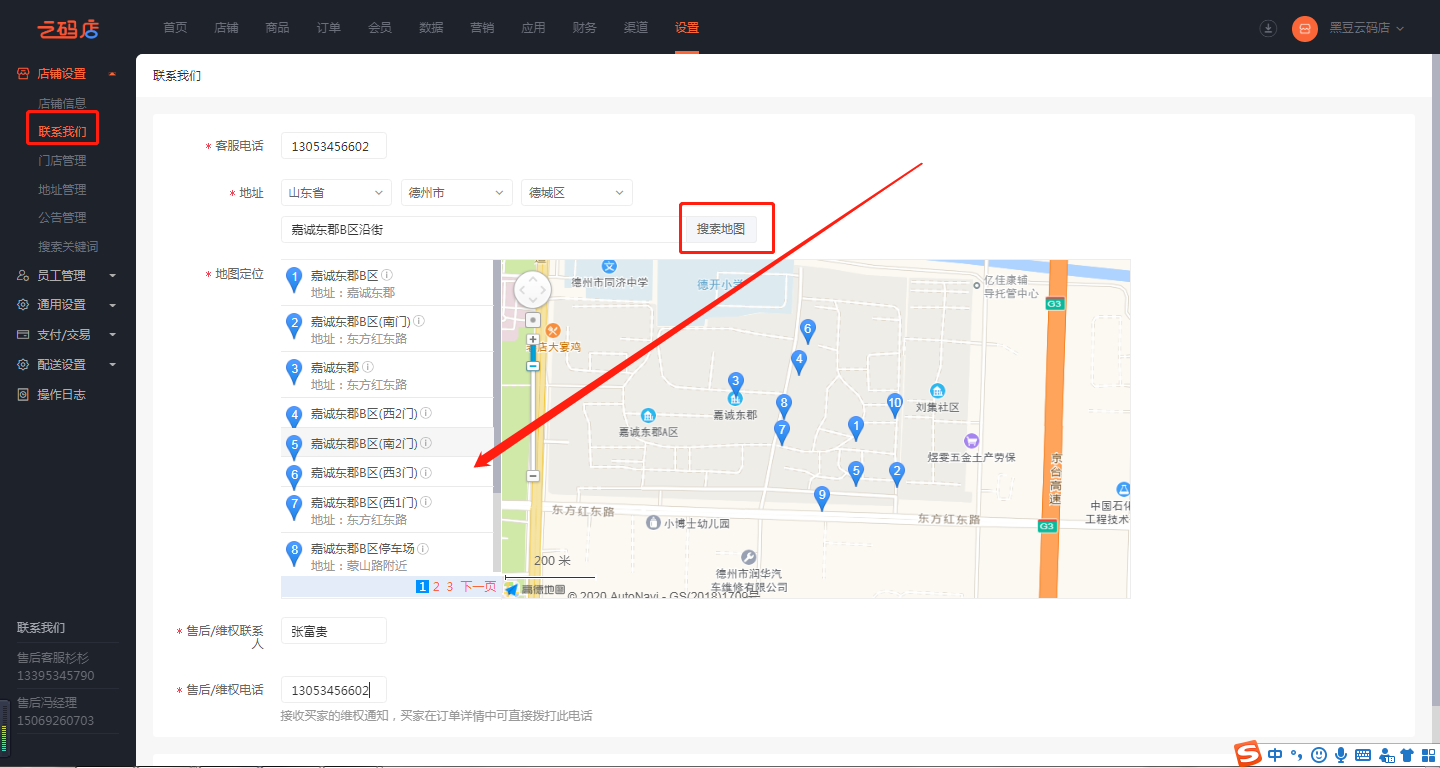Image resolution: width=1440 pixels, height=768 pixels.
Task: Select 门店管理 in the sidebar
Action: (x=62, y=160)
